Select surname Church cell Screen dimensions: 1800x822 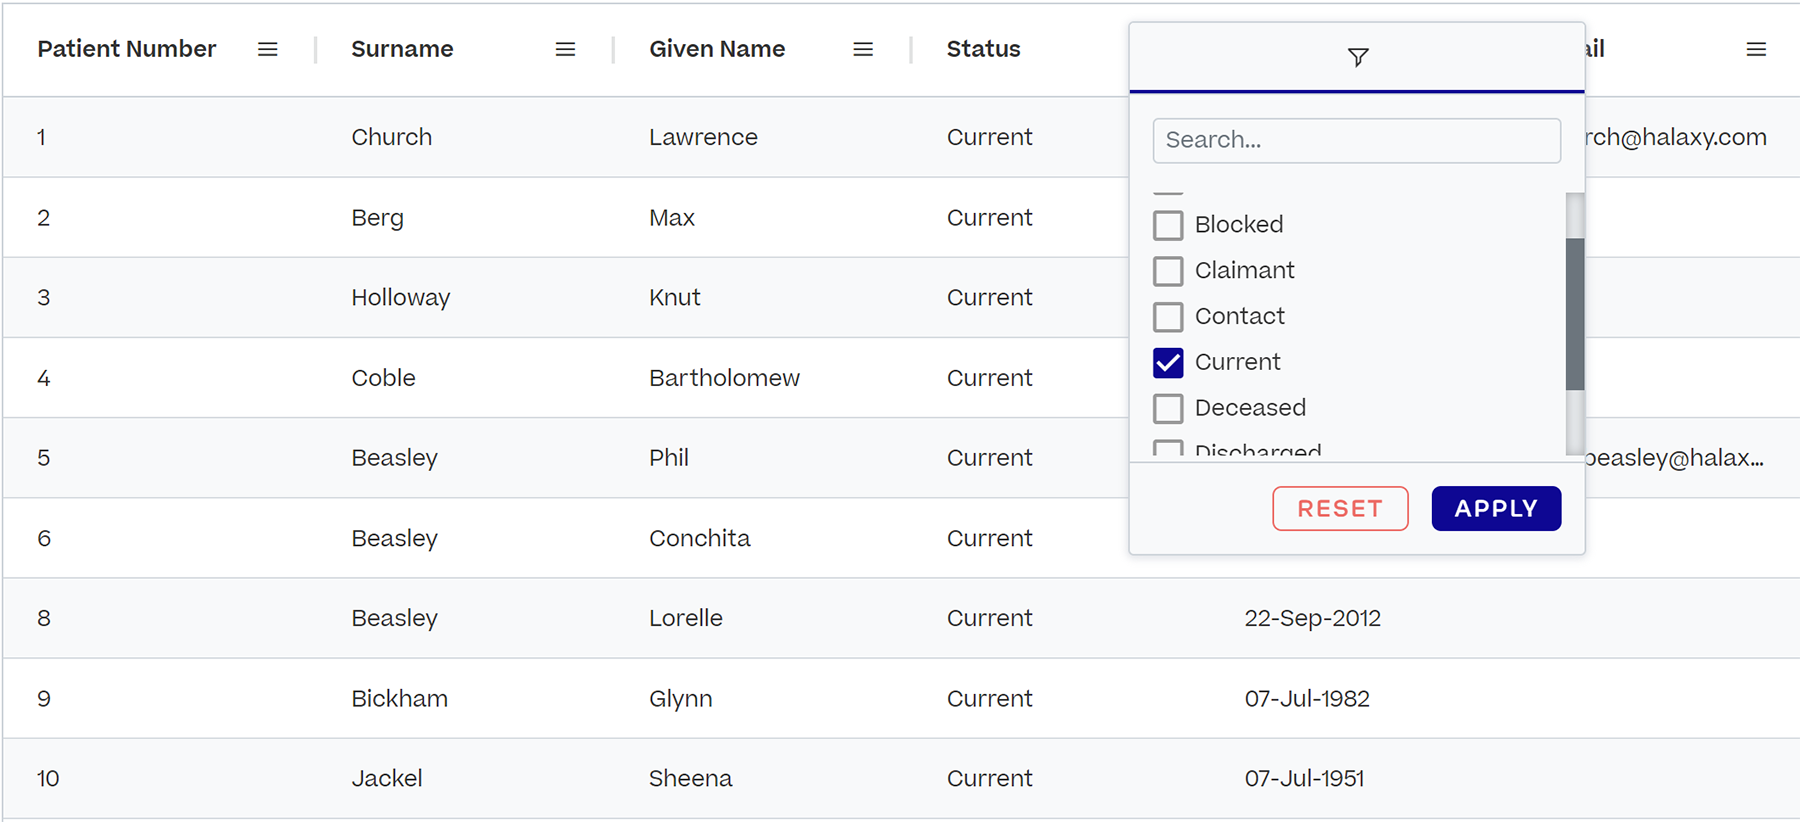tap(392, 137)
